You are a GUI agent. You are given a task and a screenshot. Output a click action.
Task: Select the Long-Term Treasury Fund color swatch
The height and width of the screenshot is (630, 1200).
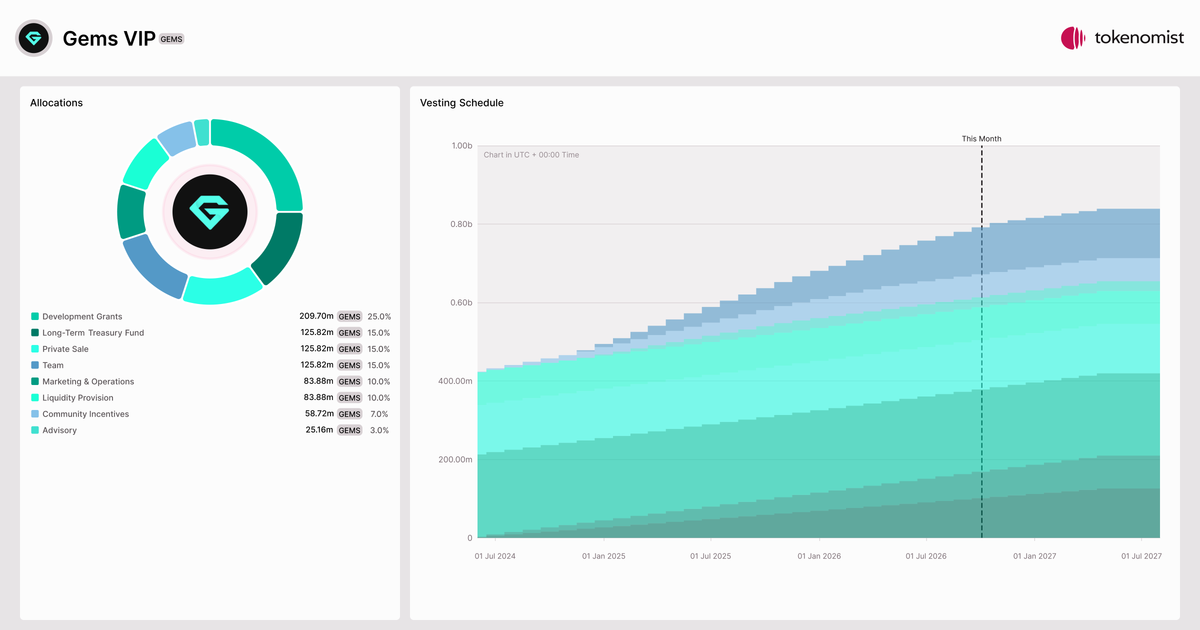tap(35, 333)
